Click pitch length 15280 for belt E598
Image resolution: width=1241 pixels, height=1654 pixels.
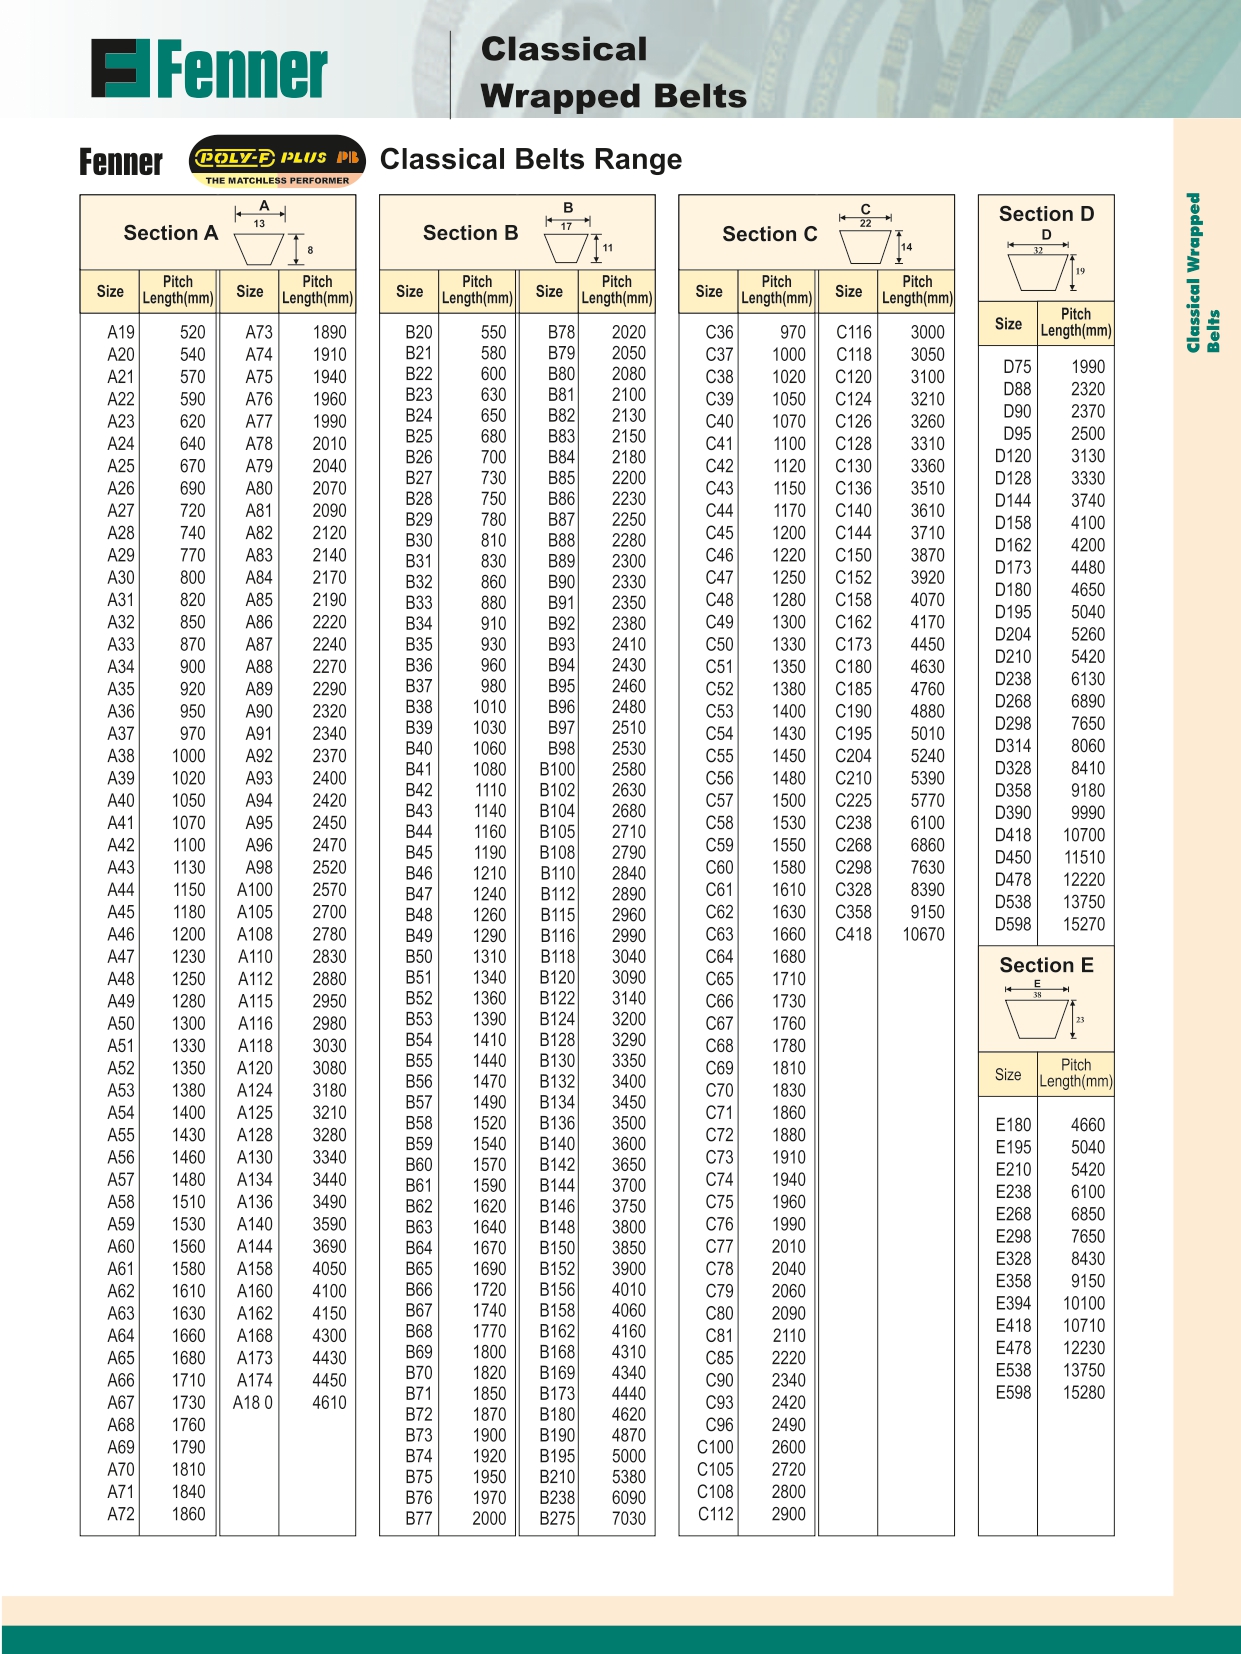click(1083, 1392)
